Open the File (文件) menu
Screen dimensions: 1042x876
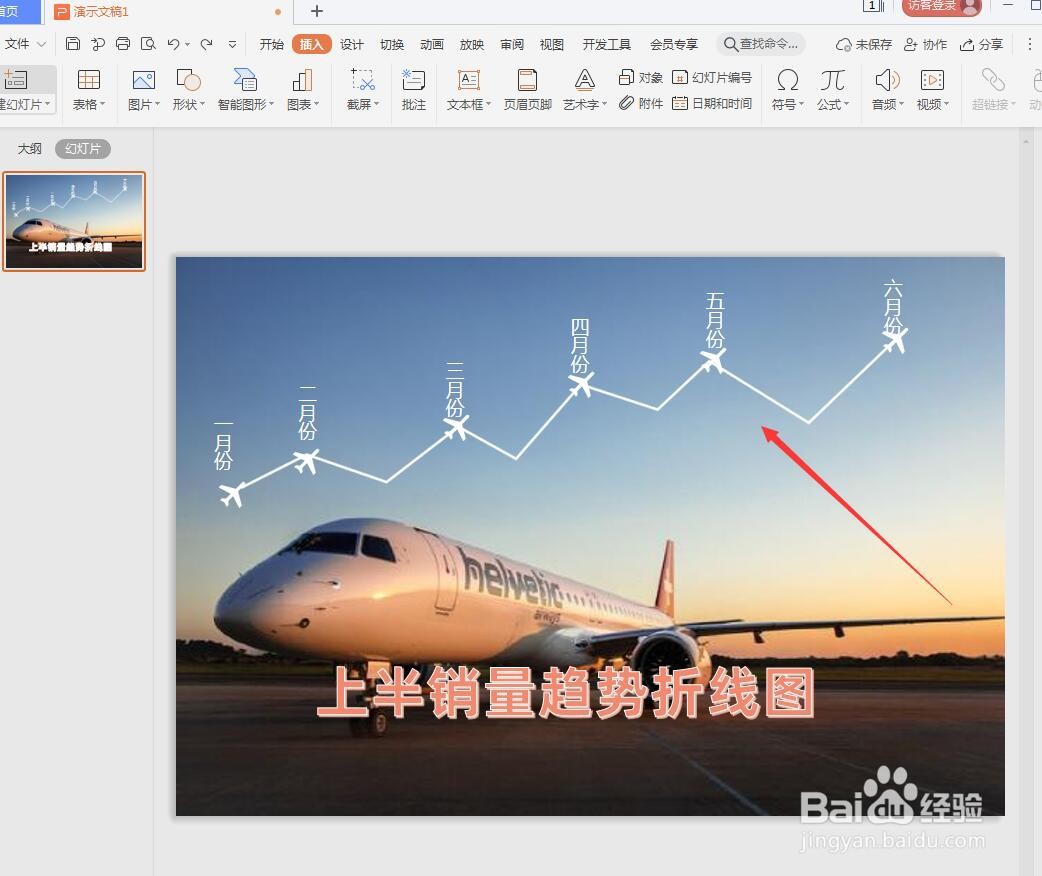click(x=25, y=44)
